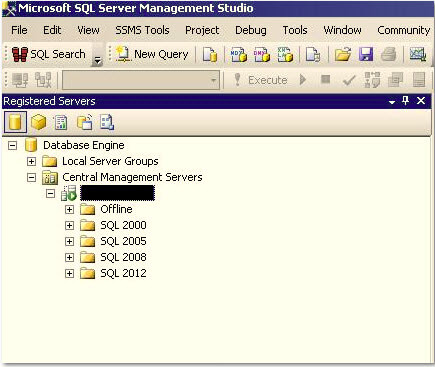Open the File menu
435x367 pixels.
tap(19, 30)
